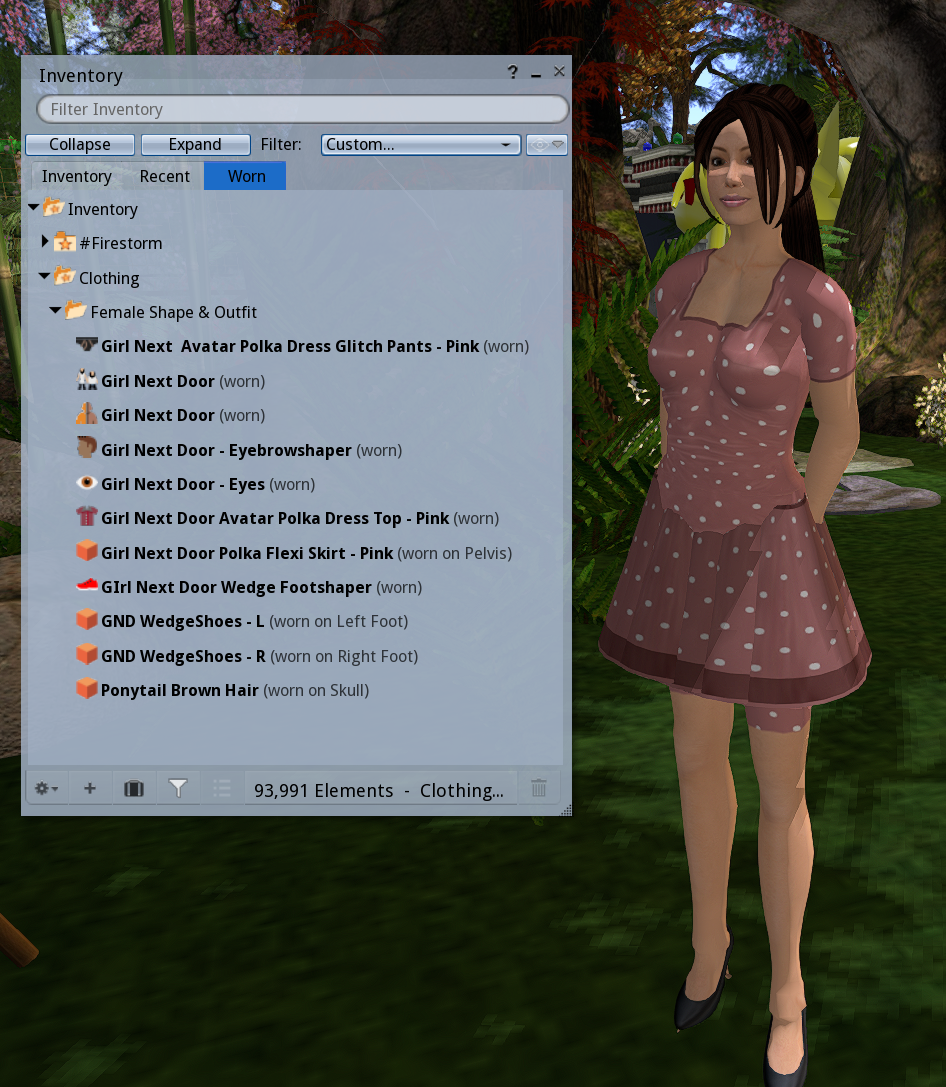Screen dimensions: 946x1087
Task: Click the cube icon beside GND WedgeShoes - L
Action: [87, 620]
